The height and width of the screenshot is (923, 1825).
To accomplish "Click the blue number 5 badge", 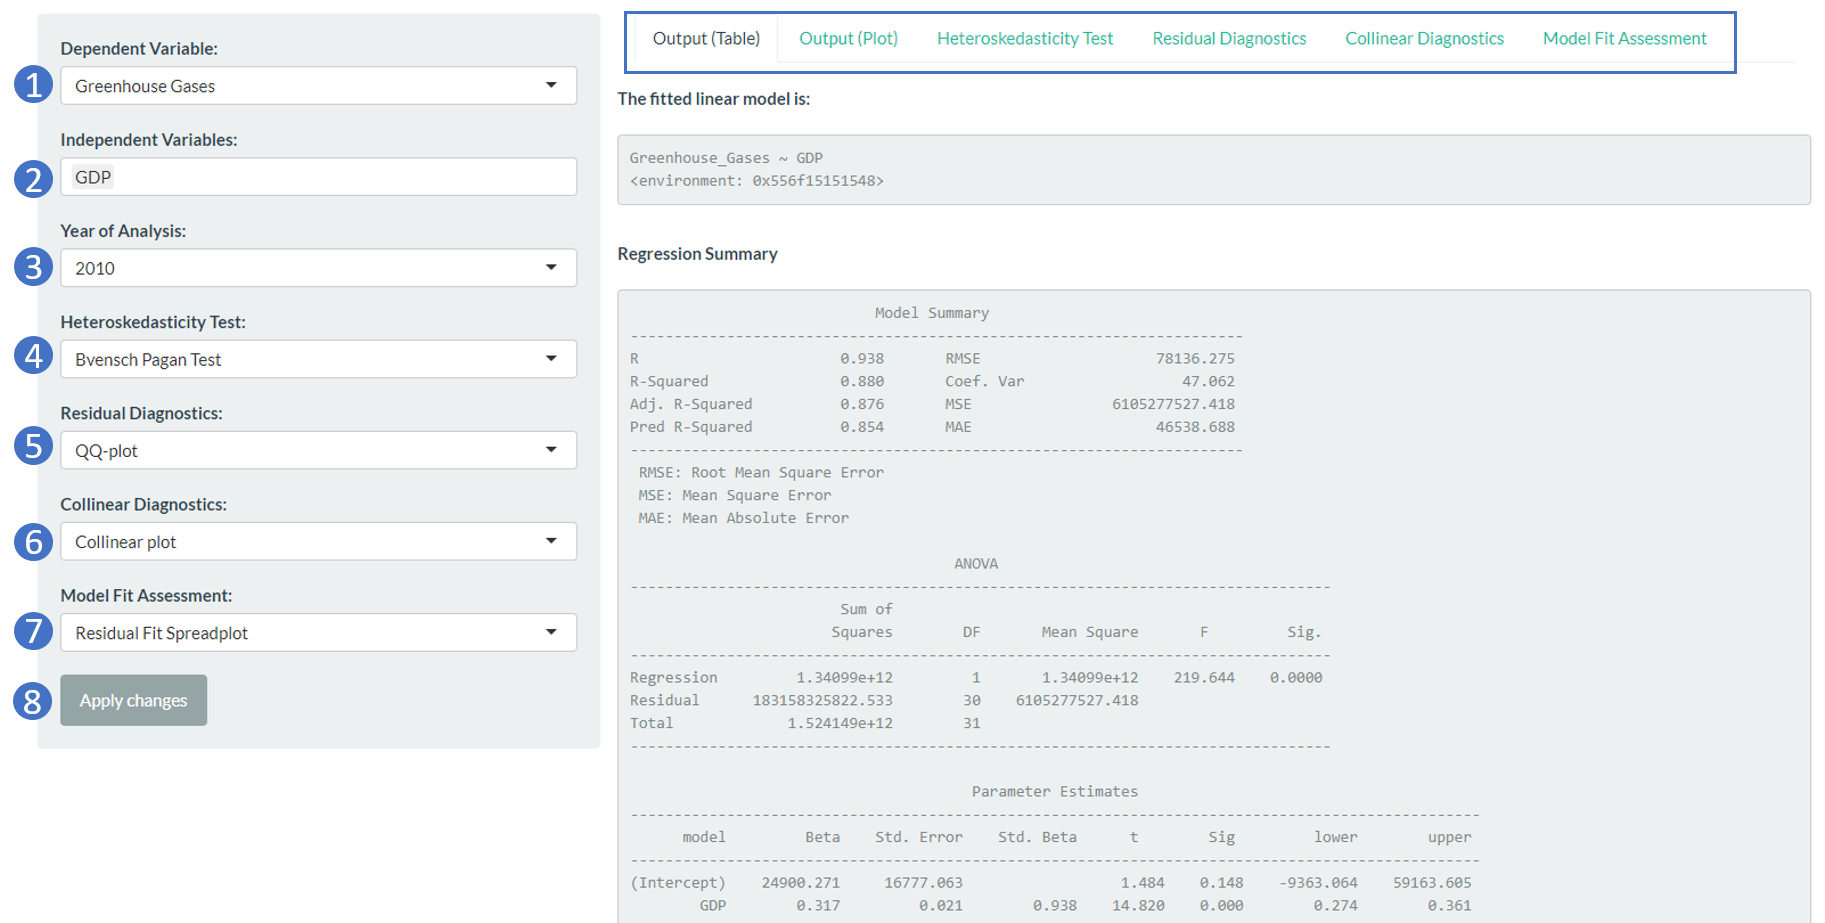I will pos(33,446).
